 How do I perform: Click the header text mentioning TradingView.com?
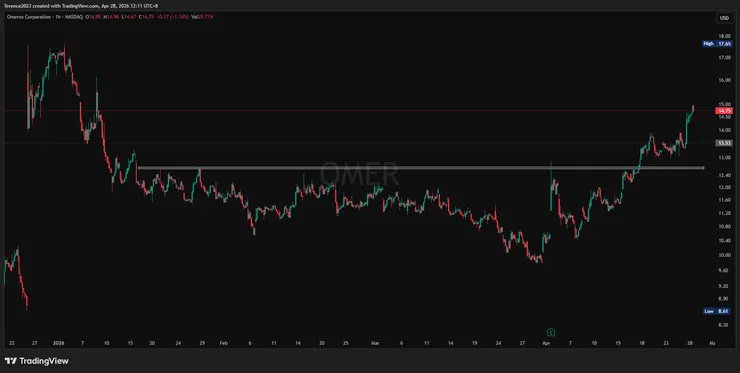[81, 6]
